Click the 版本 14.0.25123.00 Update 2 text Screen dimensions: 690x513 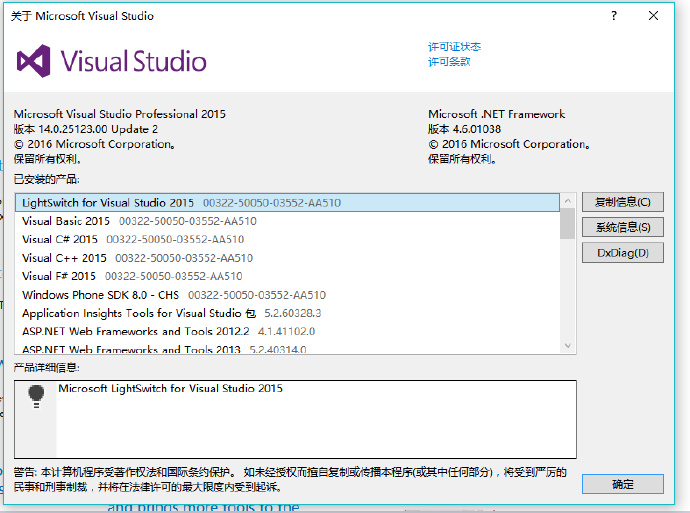(86, 129)
